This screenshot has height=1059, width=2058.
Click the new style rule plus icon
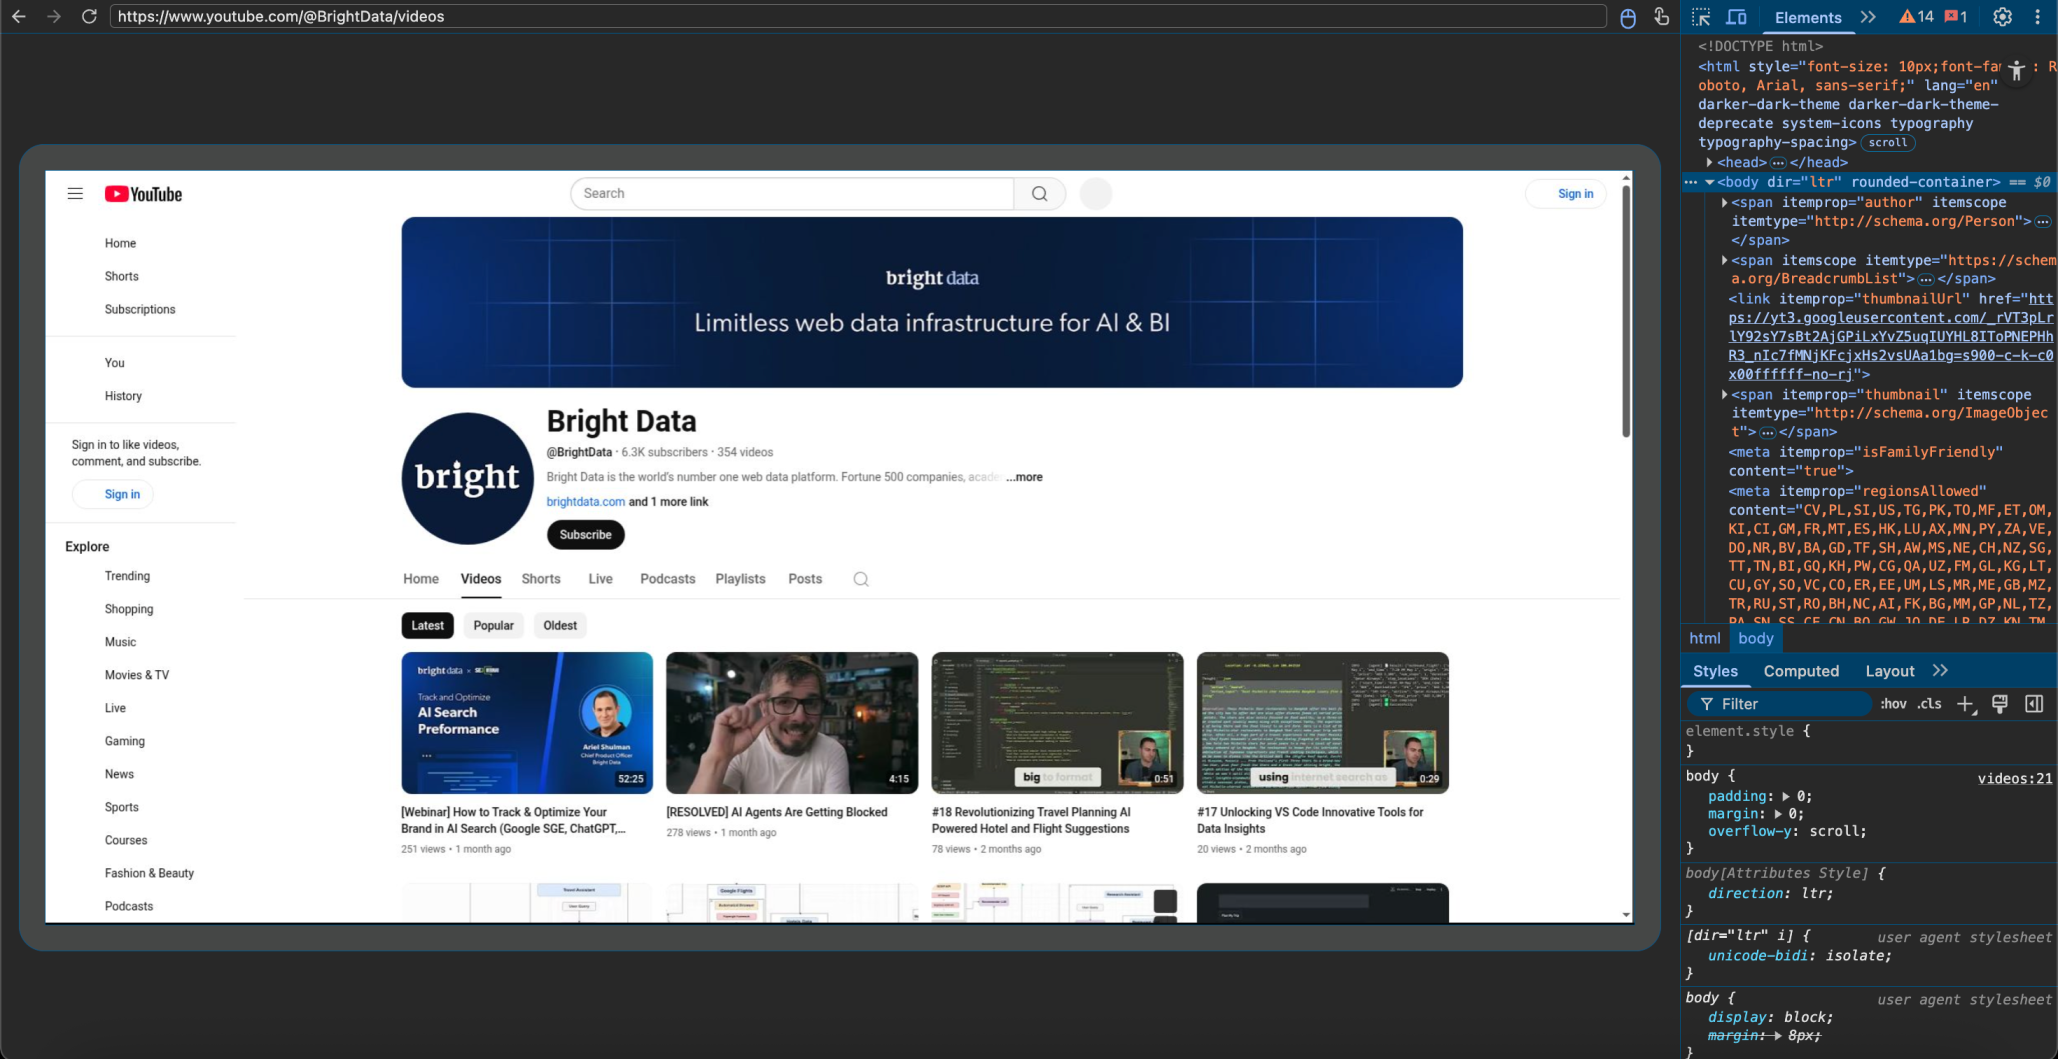coord(1966,704)
